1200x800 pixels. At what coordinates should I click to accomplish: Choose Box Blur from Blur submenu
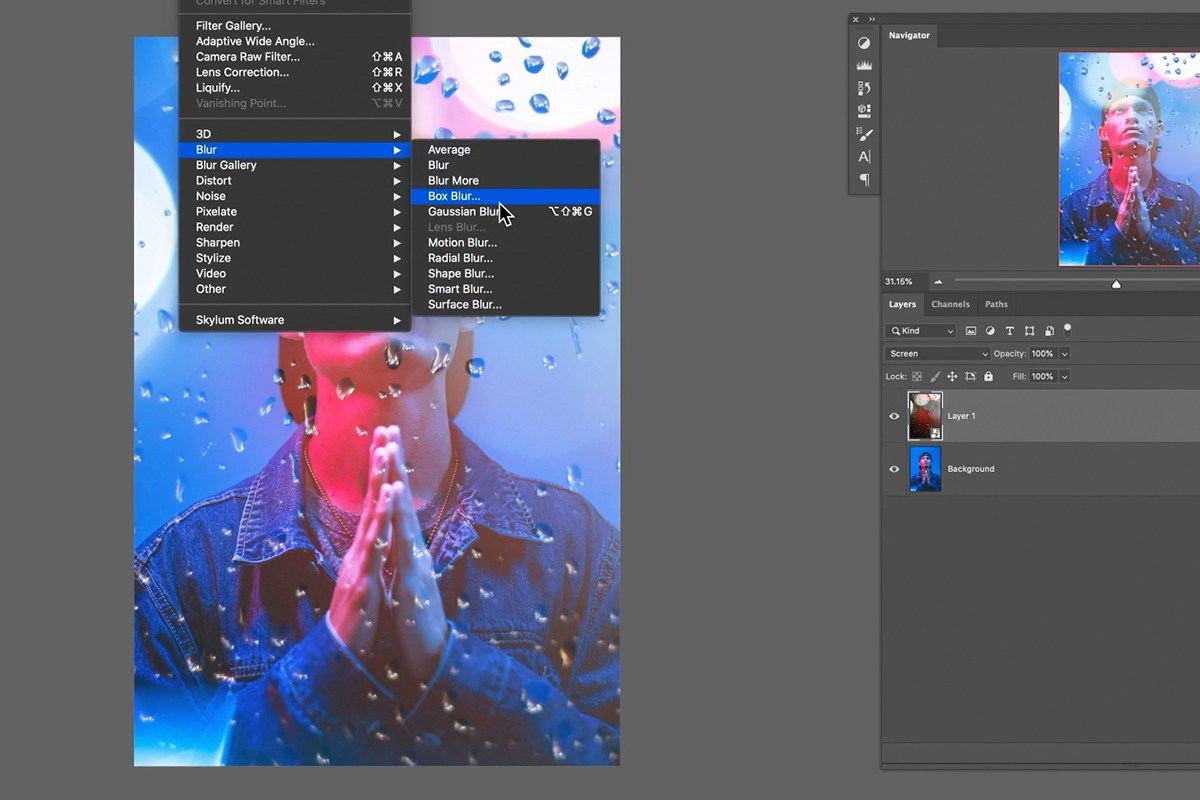[505, 196]
